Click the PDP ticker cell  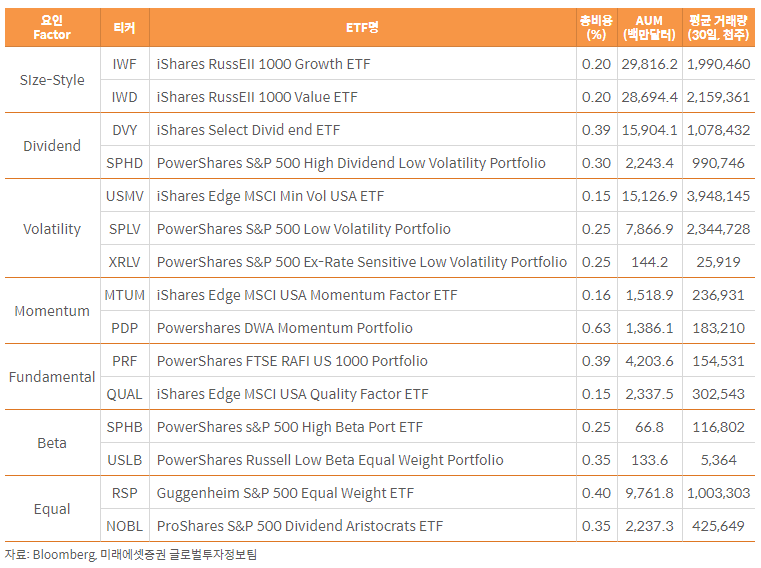(124, 328)
